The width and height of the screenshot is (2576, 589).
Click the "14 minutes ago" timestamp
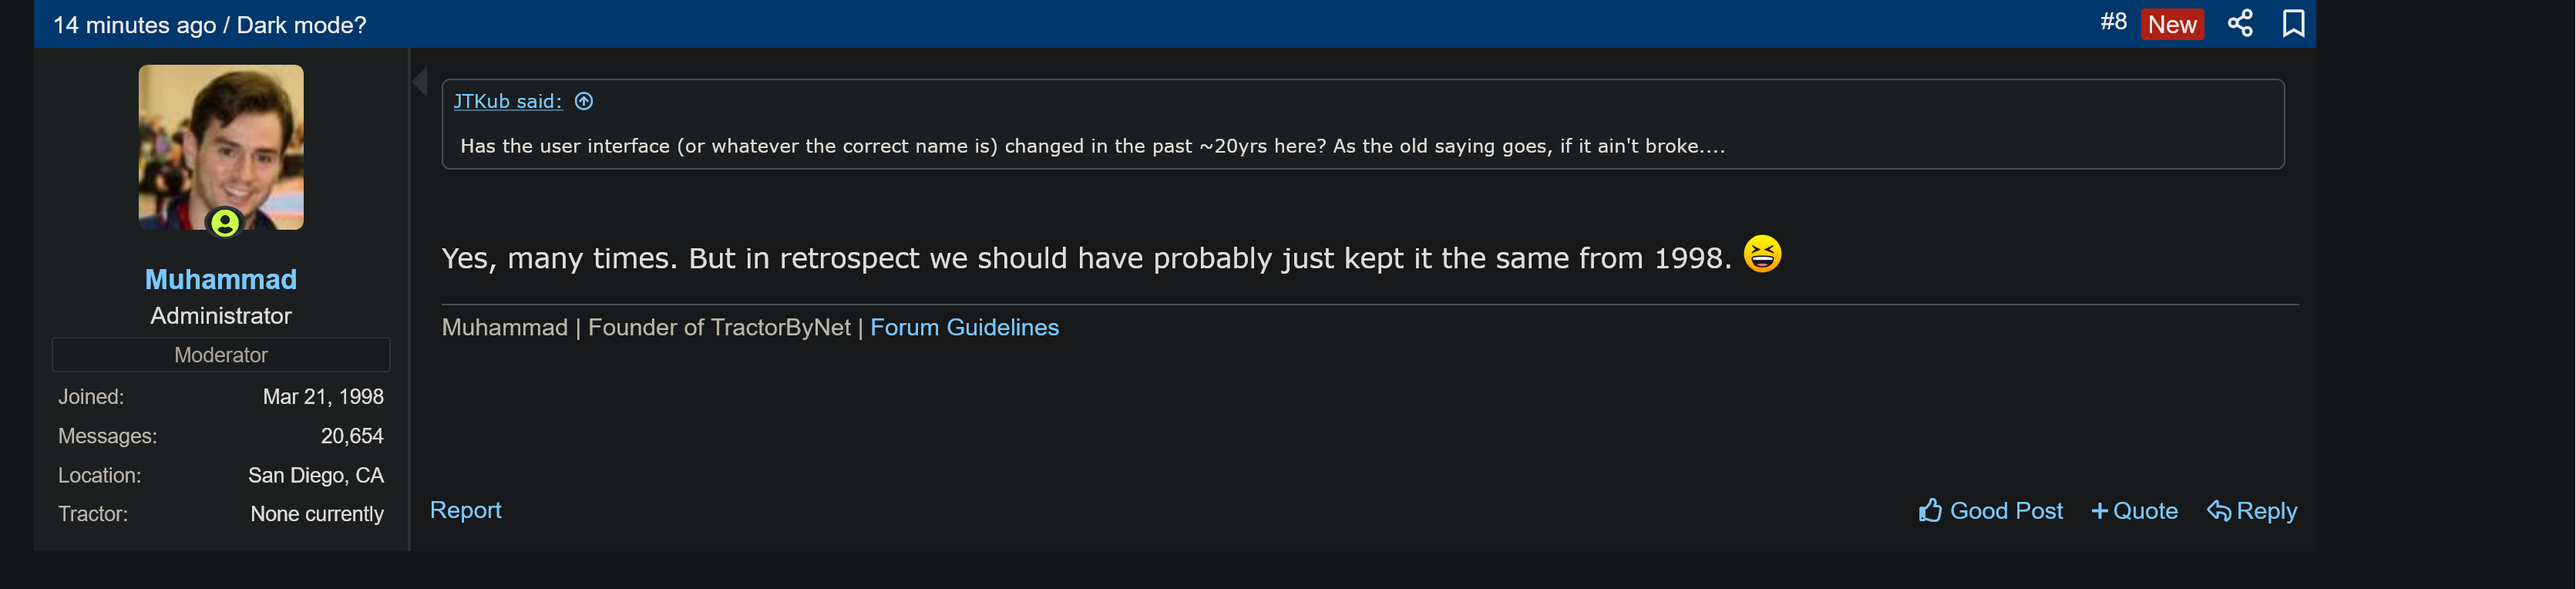click(x=134, y=25)
